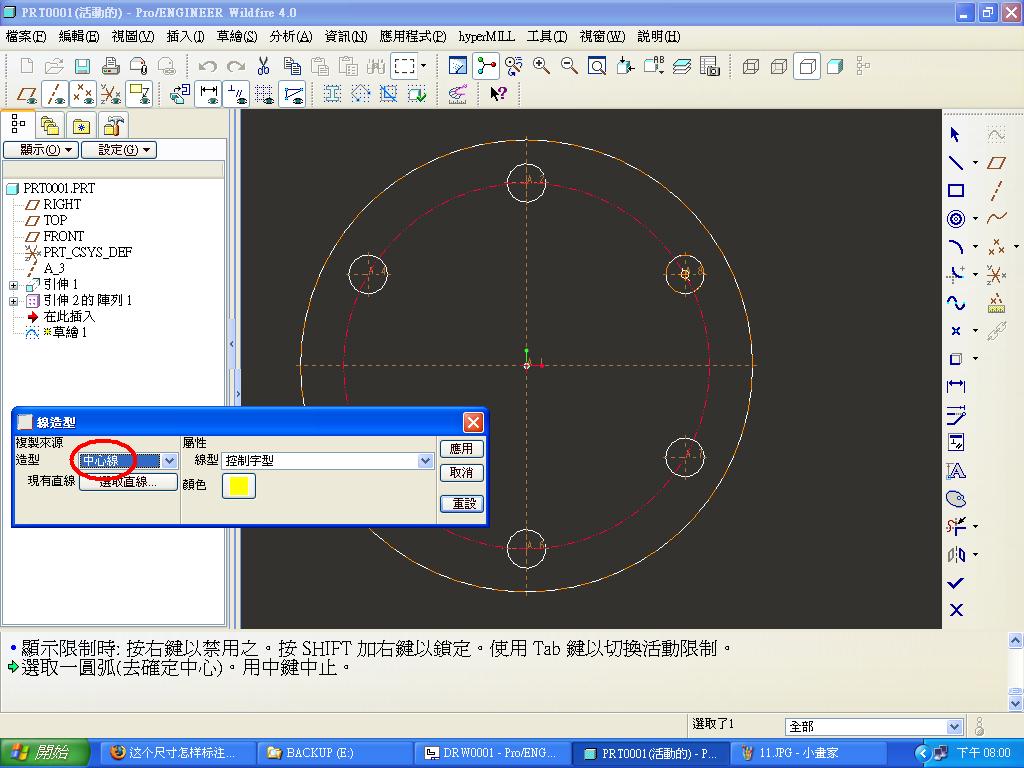Select the RIGHT datum plane in tree

(62, 204)
